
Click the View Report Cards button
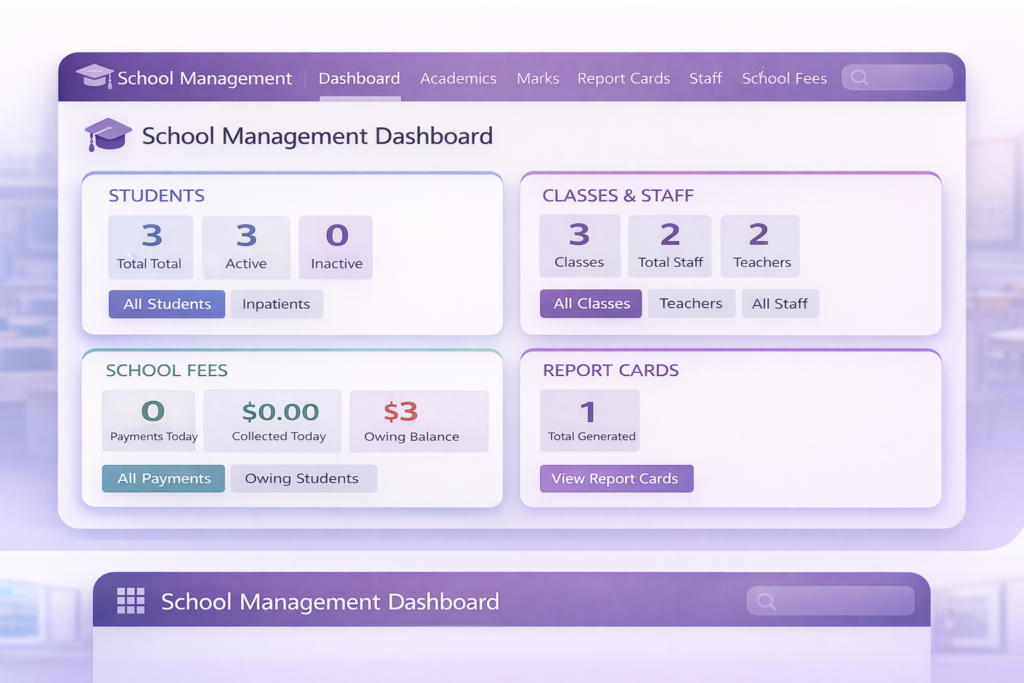click(x=615, y=478)
